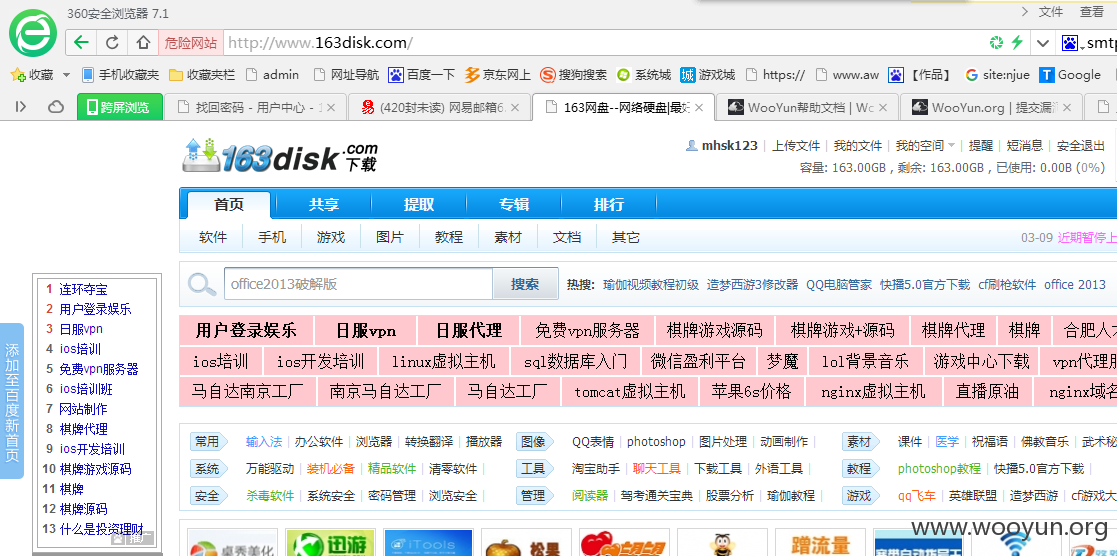1117x556 pixels.
Task: Open the 游戏 category
Action: pos(331,237)
